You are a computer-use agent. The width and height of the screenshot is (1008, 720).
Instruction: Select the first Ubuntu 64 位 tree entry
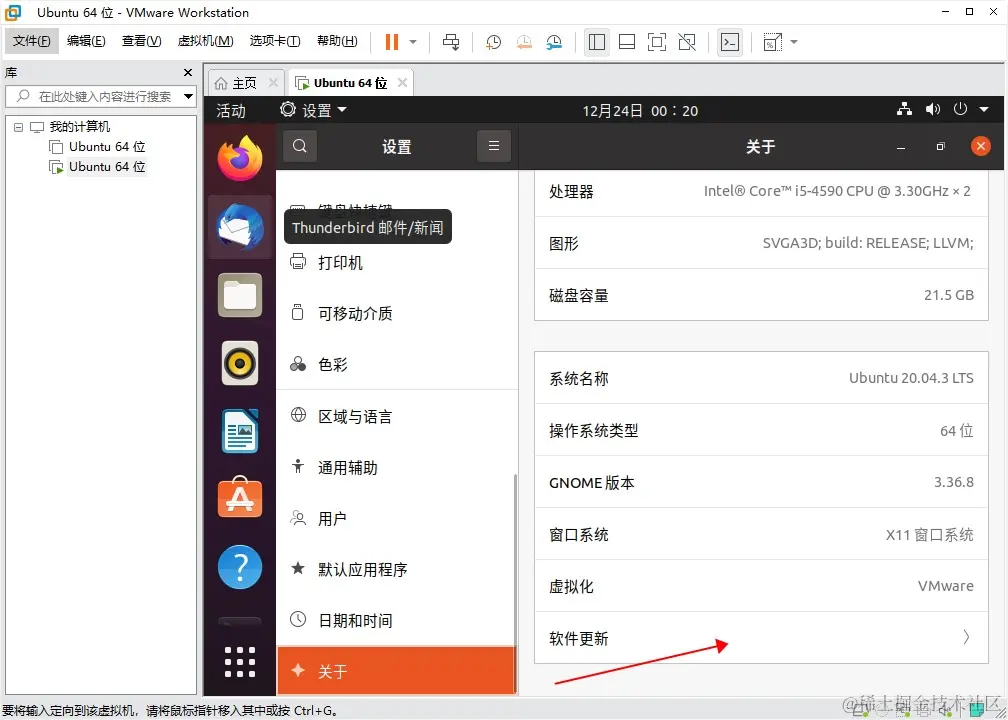(98, 147)
